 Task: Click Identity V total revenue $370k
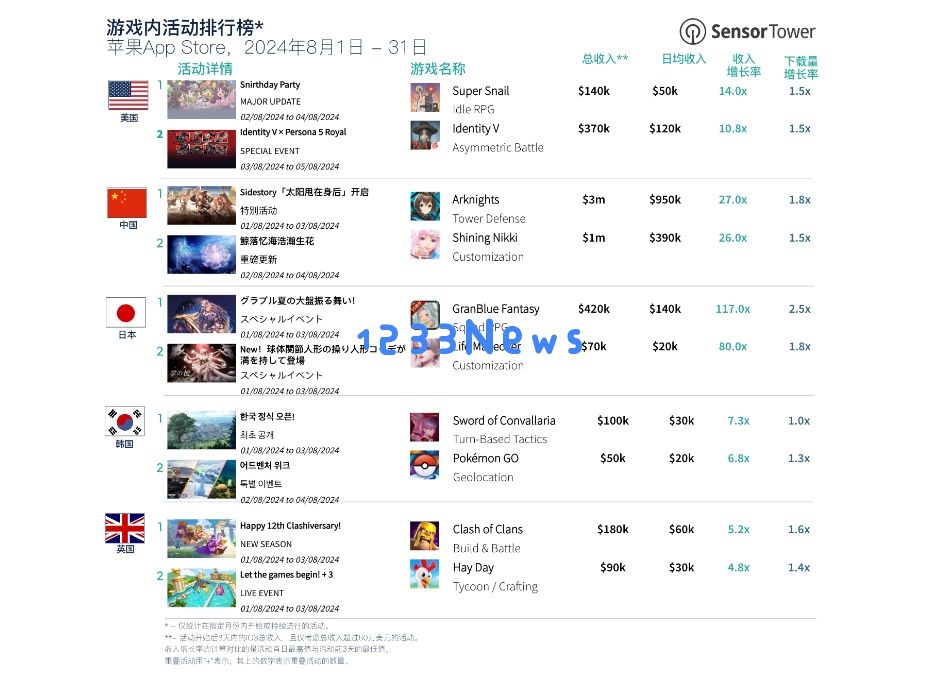coord(593,129)
